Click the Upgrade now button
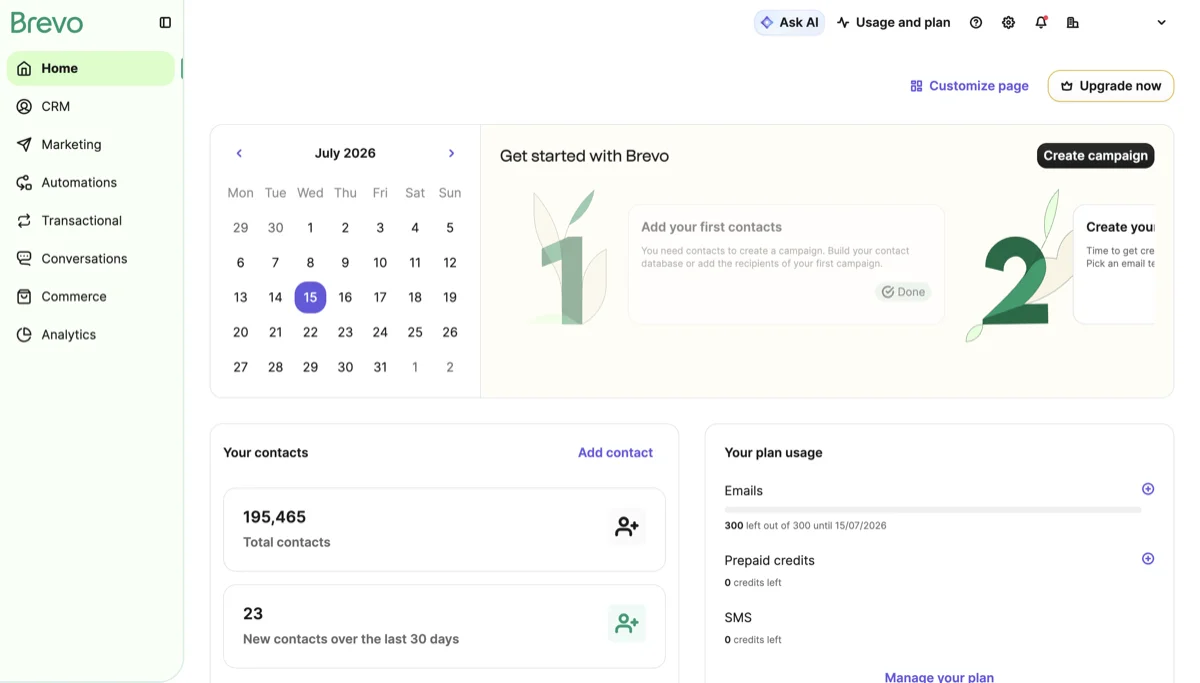 (x=1111, y=86)
